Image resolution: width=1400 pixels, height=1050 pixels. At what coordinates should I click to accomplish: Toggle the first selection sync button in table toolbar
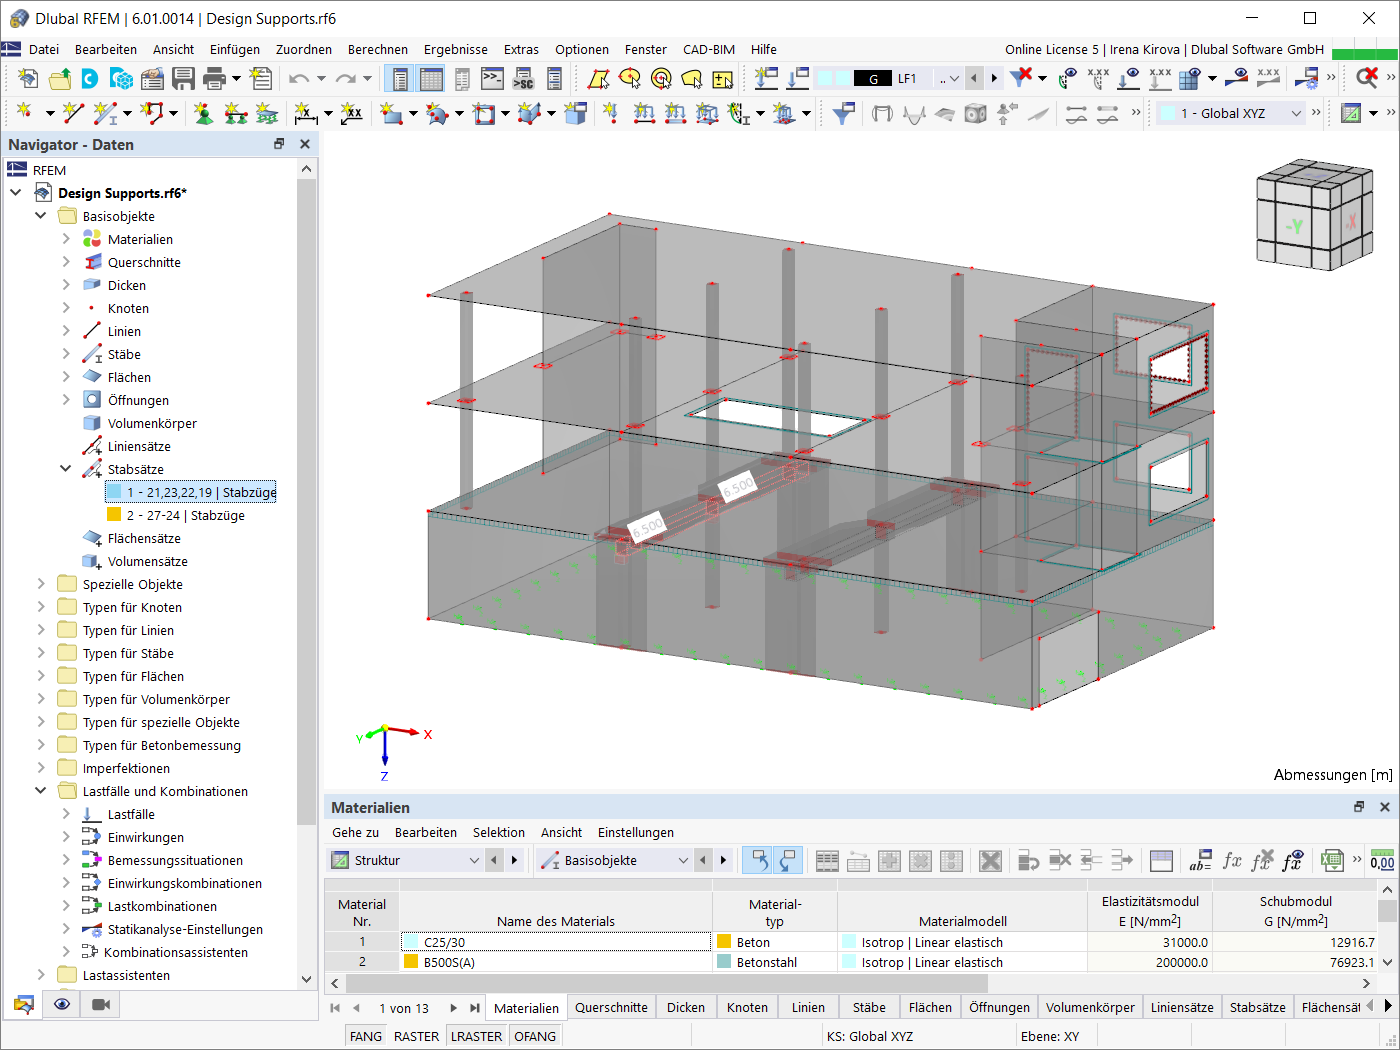pos(759,860)
